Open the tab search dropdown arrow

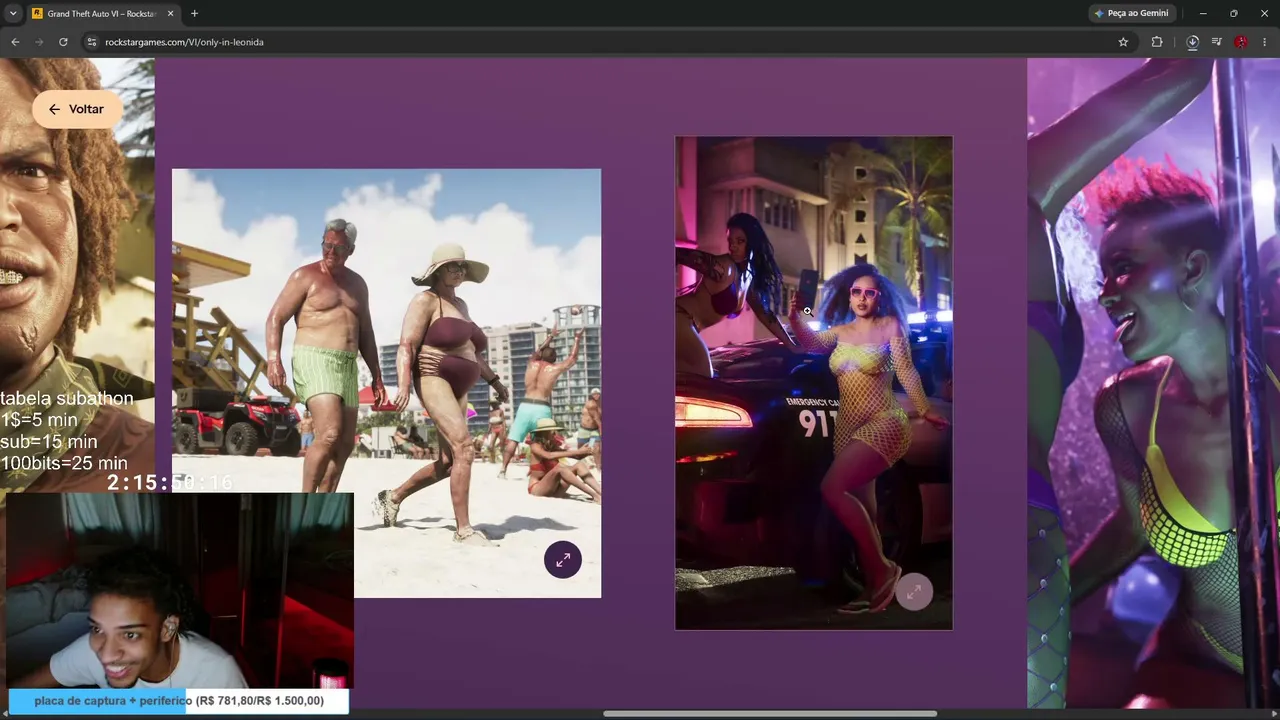coord(13,14)
